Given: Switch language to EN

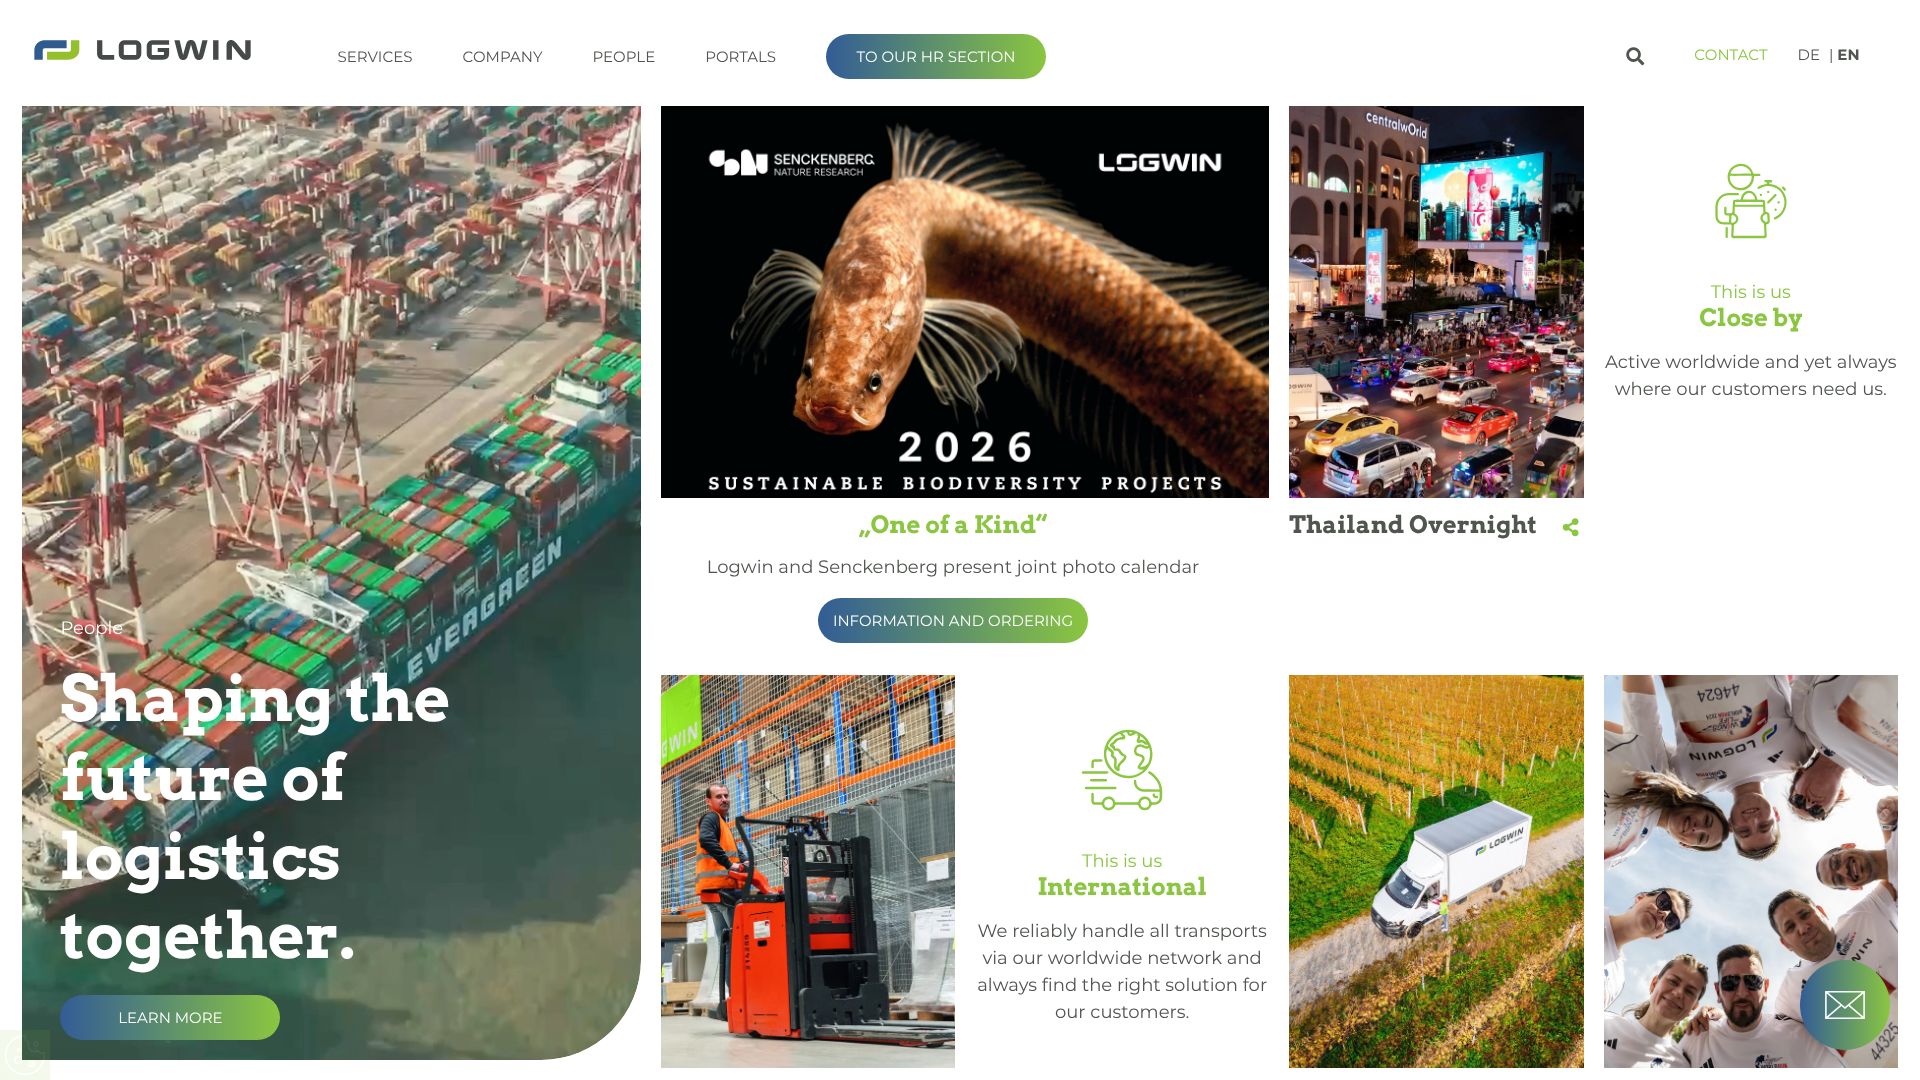Looking at the screenshot, I should click(1848, 55).
